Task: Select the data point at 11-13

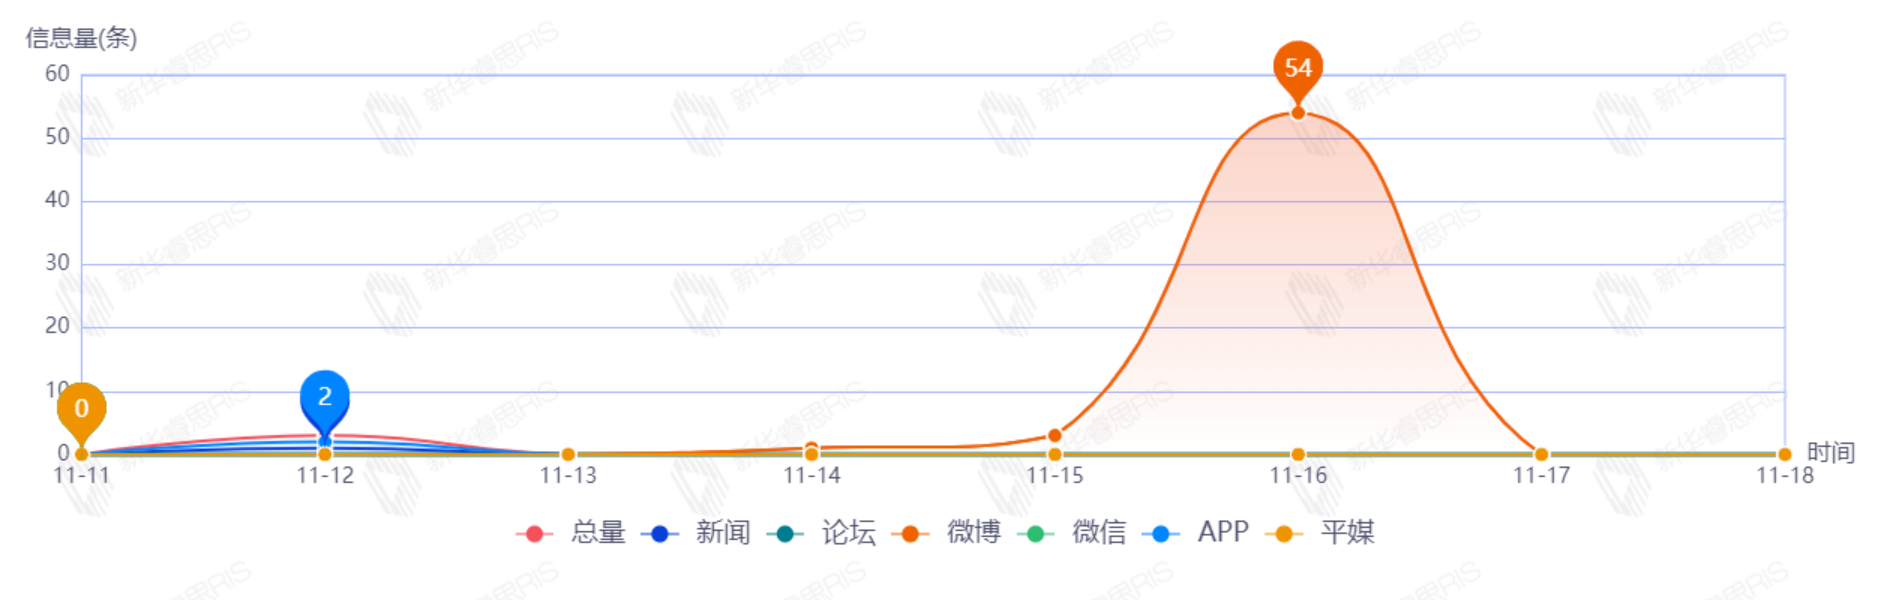Action: (568, 455)
